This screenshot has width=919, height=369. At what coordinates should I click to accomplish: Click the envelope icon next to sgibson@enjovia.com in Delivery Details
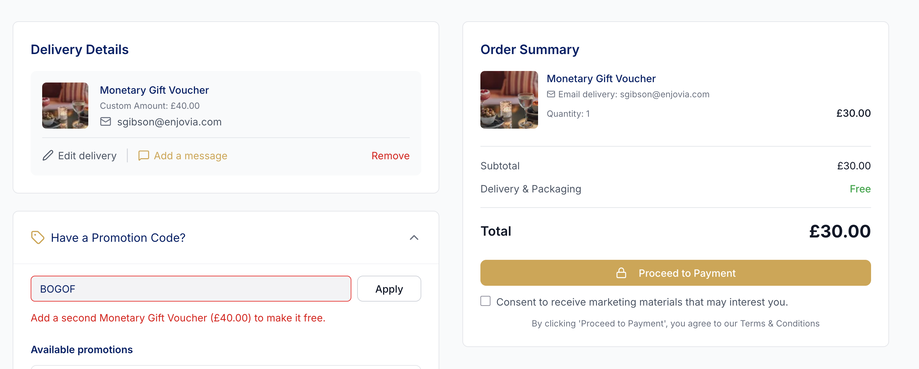[x=105, y=122]
